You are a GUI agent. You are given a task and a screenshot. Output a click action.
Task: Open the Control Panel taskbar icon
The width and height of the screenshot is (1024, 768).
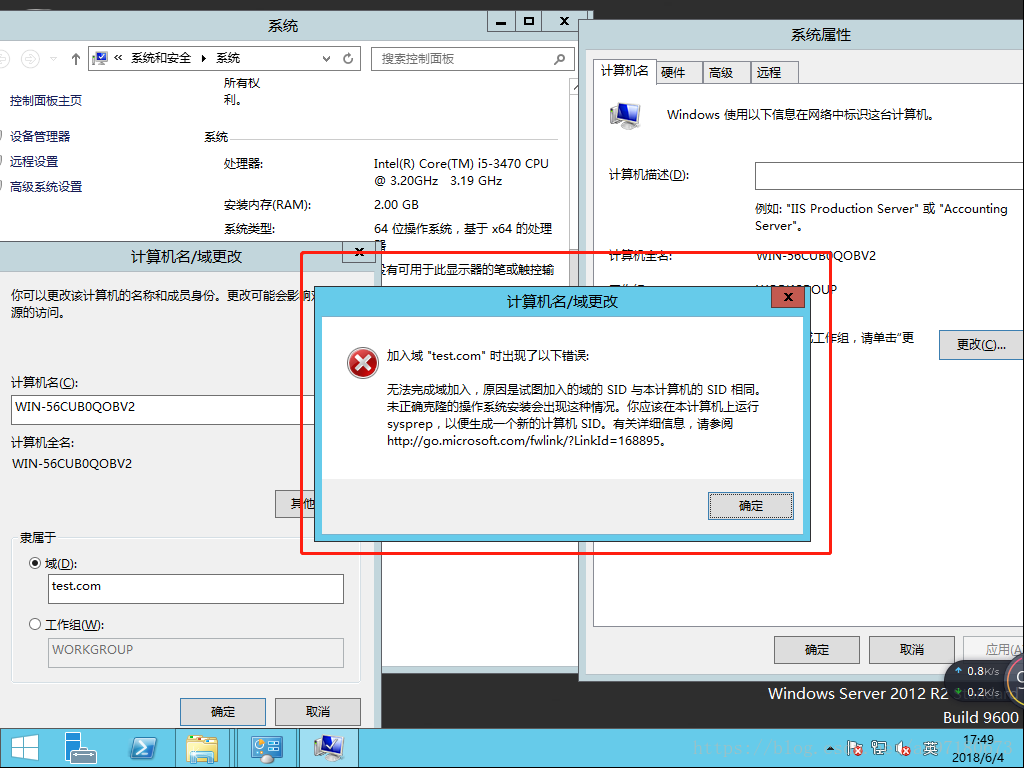pos(266,748)
